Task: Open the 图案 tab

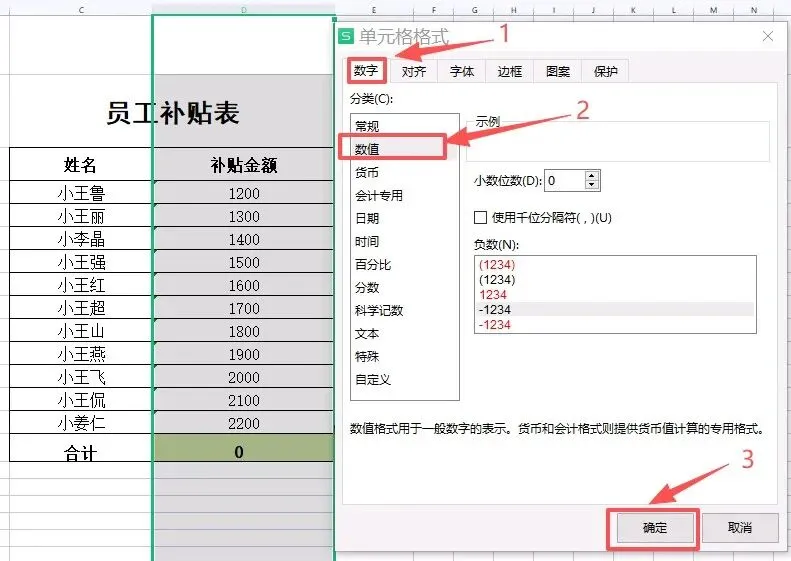Action: [x=557, y=71]
